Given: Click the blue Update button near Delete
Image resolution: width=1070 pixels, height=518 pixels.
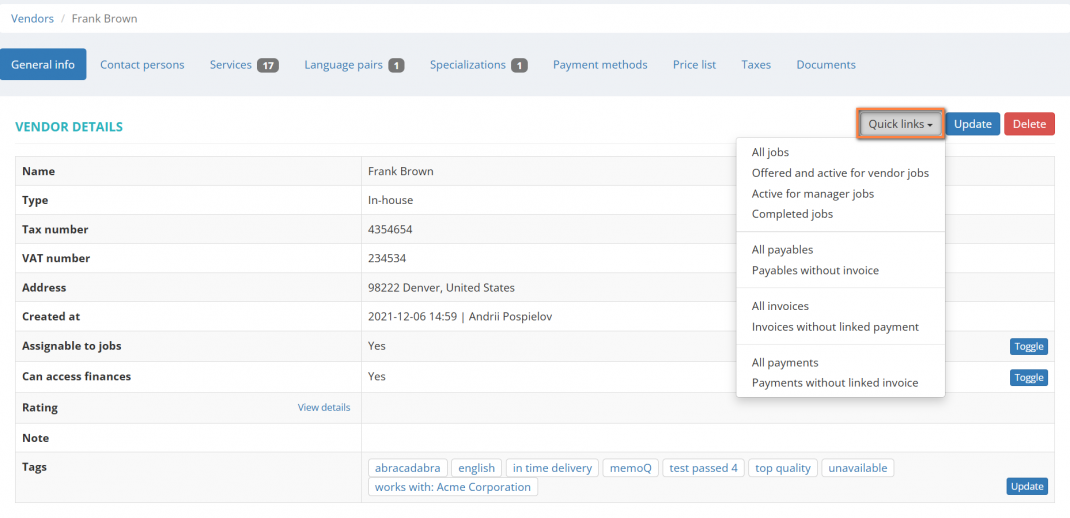Looking at the screenshot, I should 973,124.
